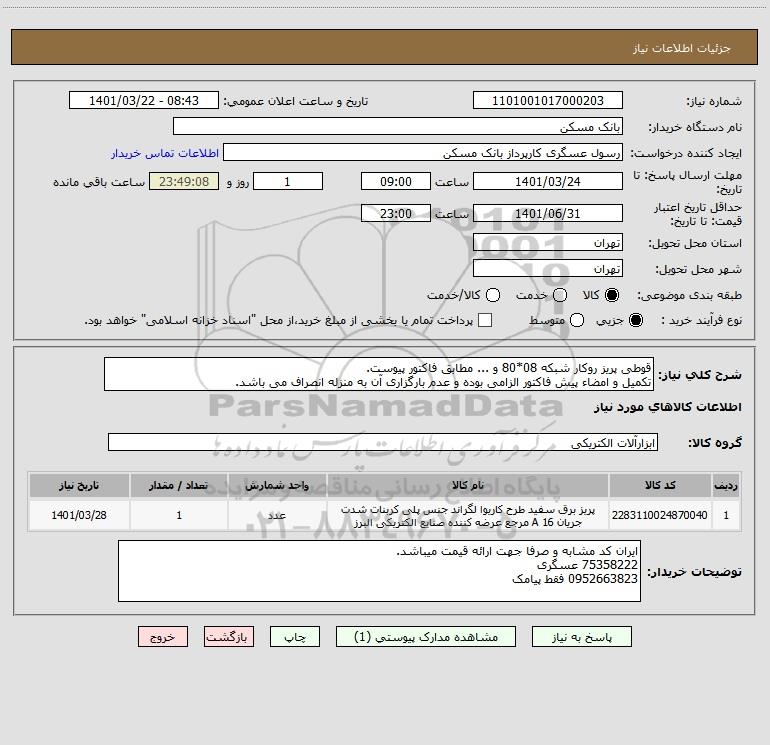770x745 pixels.
Task: Click the announcement date field 1401/03/22 - 08:43
Action: [144, 100]
